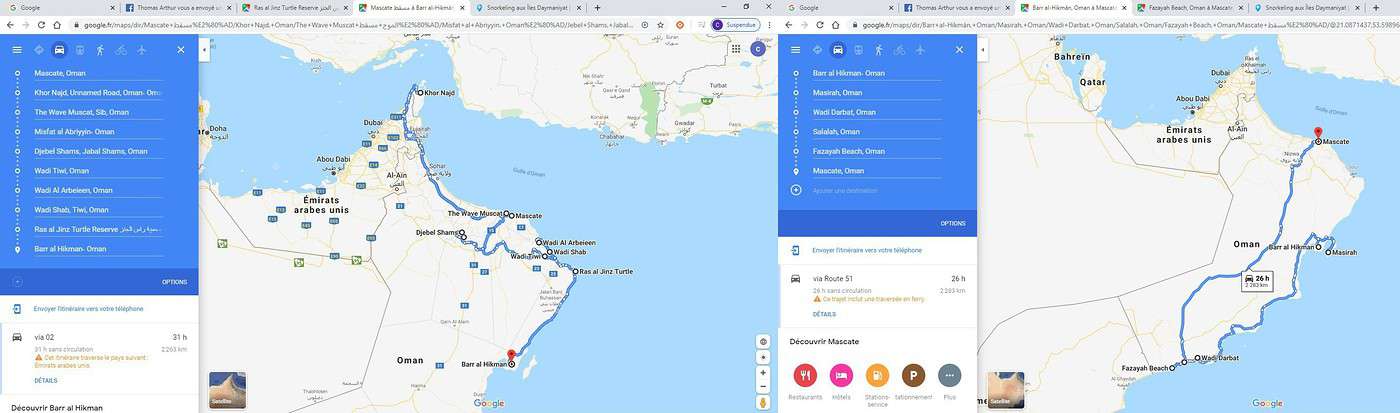Image resolution: width=1400 pixels, height=413 pixels.
Task: Choose transit mode in left Maps window
Action: point(80,49)
